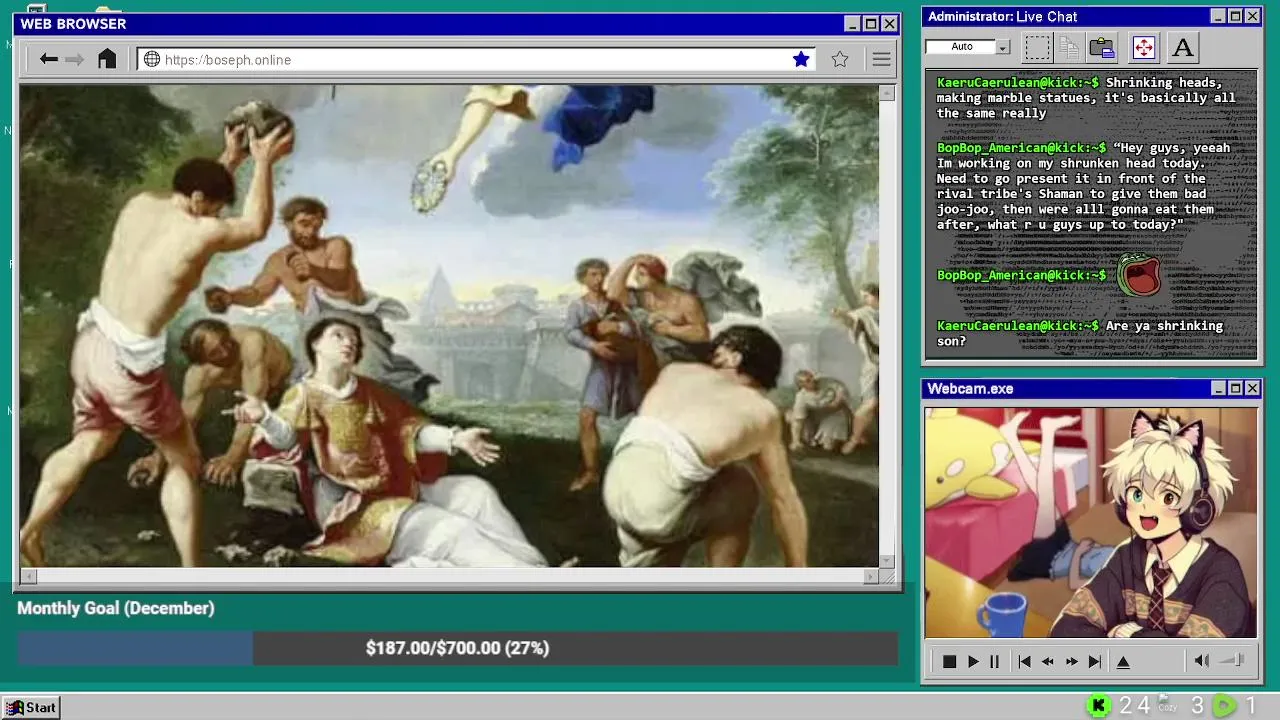Go forward using the browser forward arrow
The height and width of the screenshot is (720, 1280).
pyautogui.click(x=75, y=59)
